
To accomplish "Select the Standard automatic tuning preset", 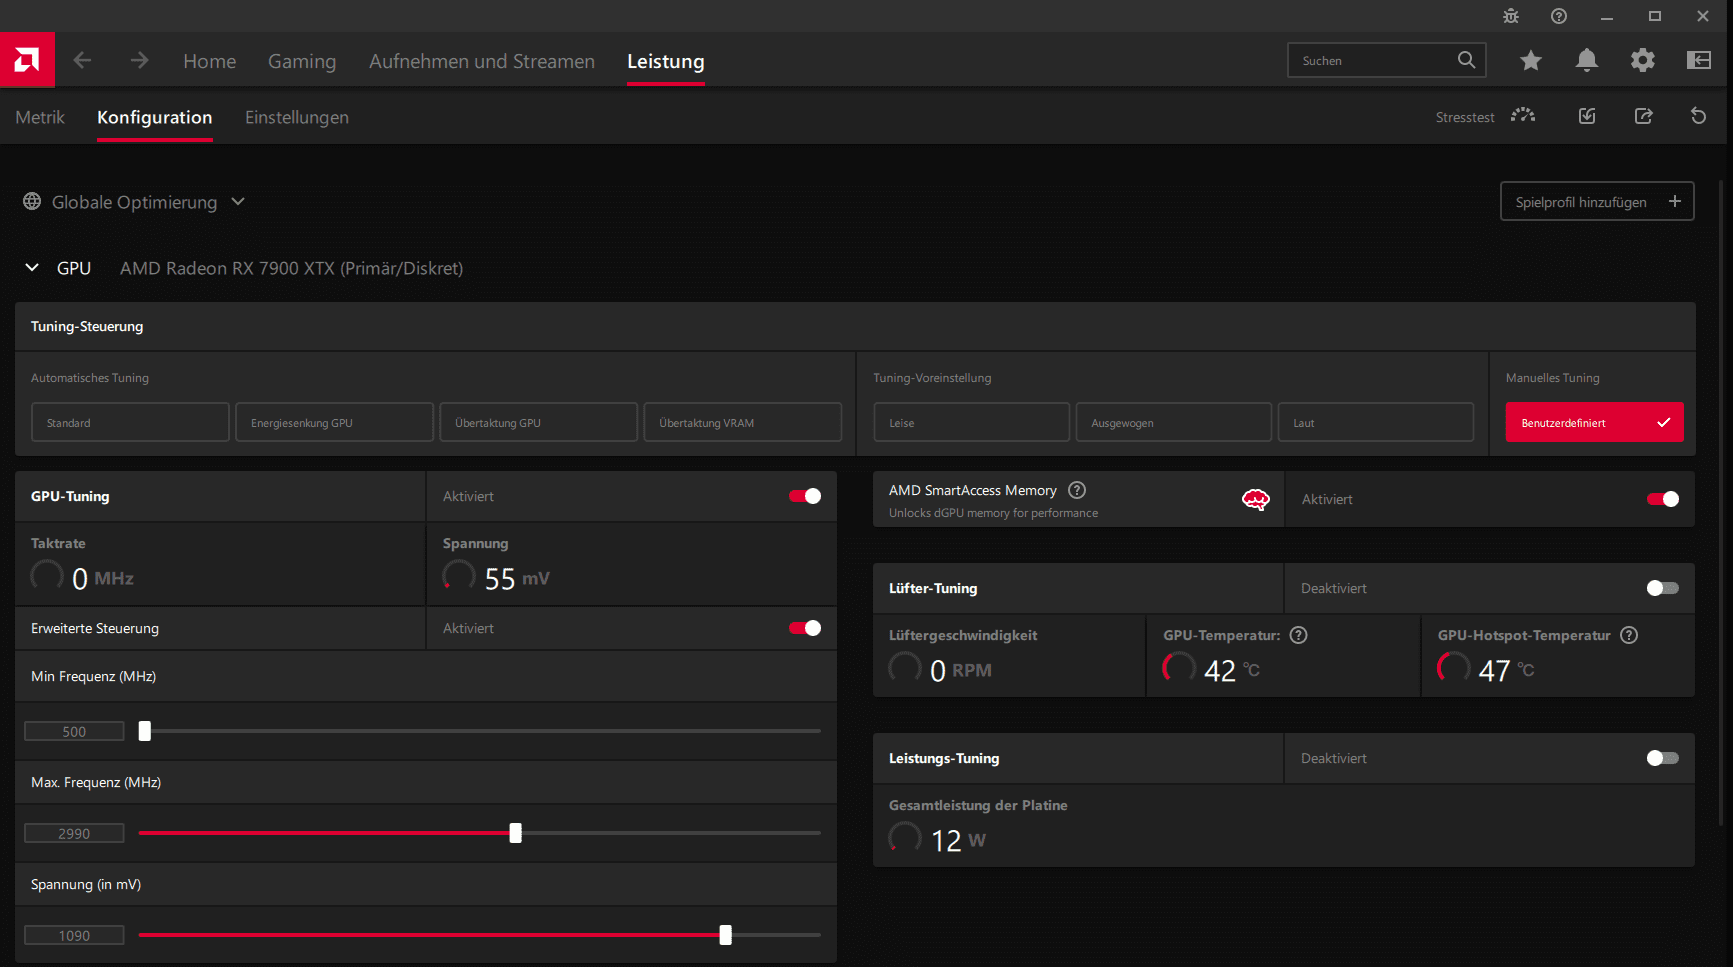I will point(130,422).
